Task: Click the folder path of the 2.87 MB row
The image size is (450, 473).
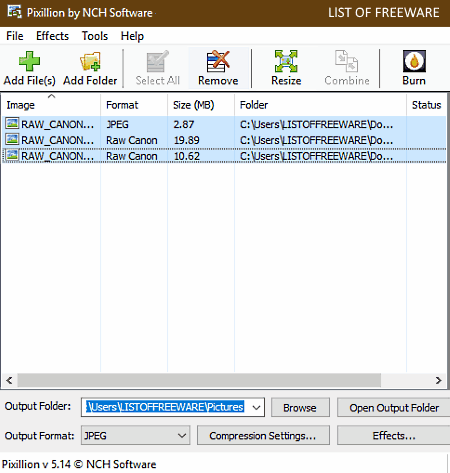Action: coord(316,124)
